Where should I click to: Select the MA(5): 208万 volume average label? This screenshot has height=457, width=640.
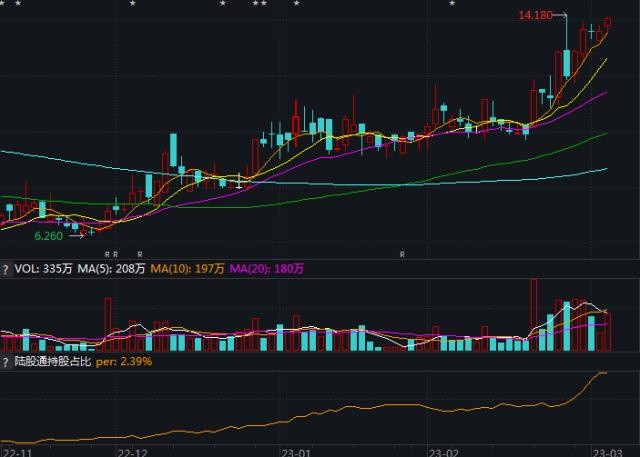pos(111,269)
